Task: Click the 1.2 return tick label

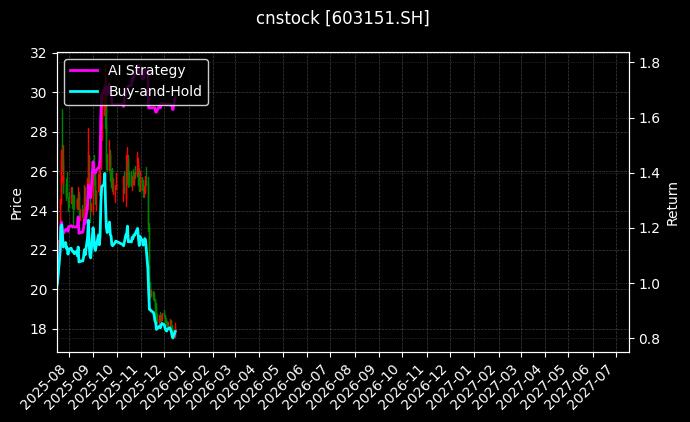Action: click(x=649, y=228)
